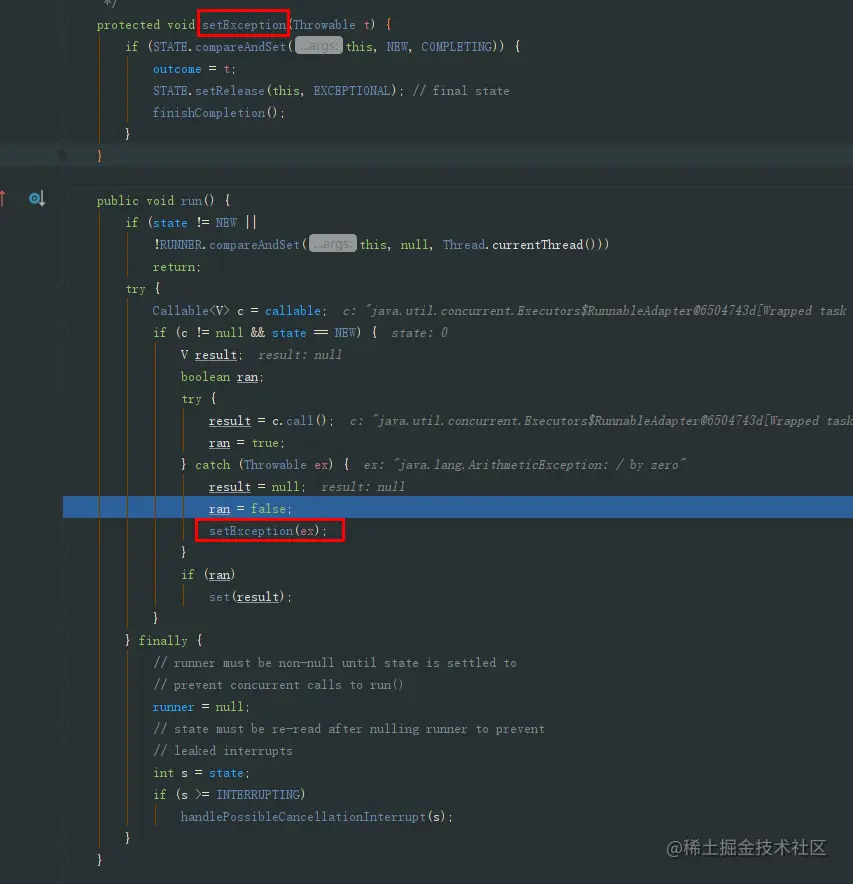
Task: Click the set(result) call
Action: [x=250, y=596]
